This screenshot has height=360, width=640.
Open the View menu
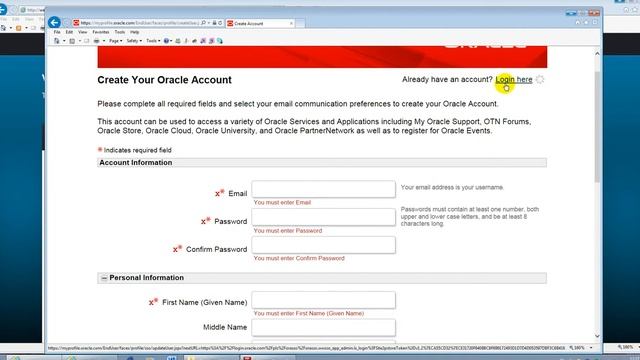[x=82, y=32]
